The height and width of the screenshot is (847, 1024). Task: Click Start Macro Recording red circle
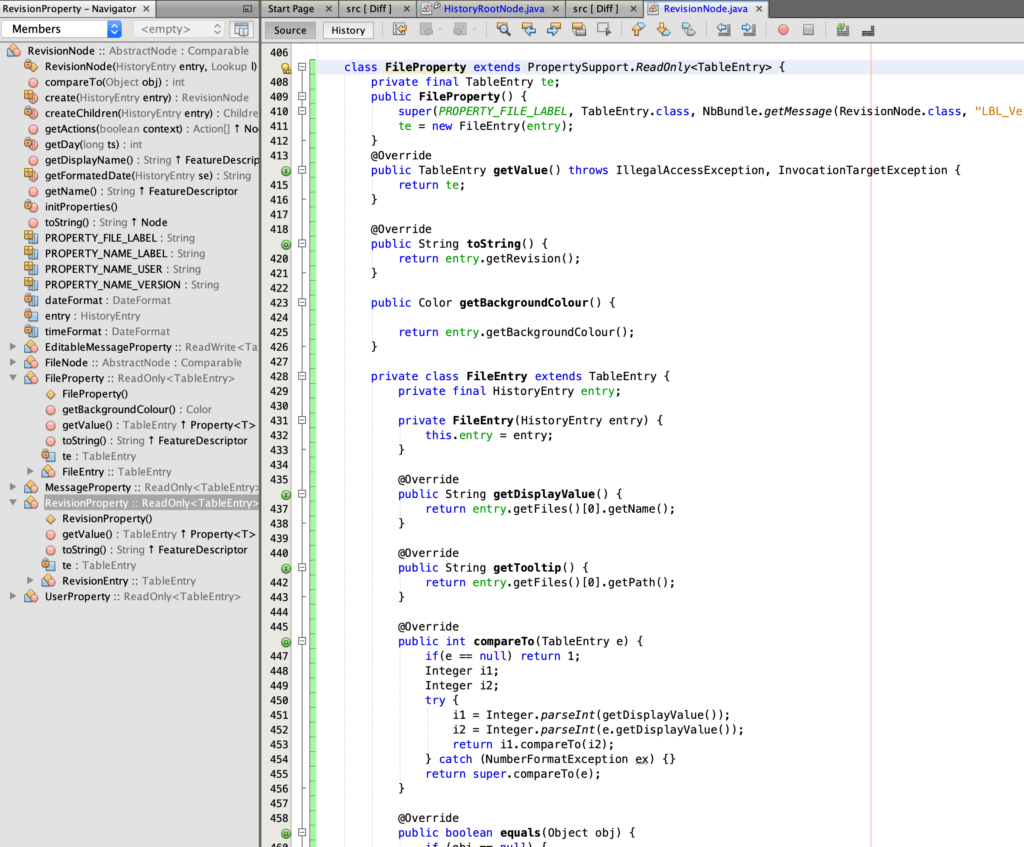(x=782, y=30)
